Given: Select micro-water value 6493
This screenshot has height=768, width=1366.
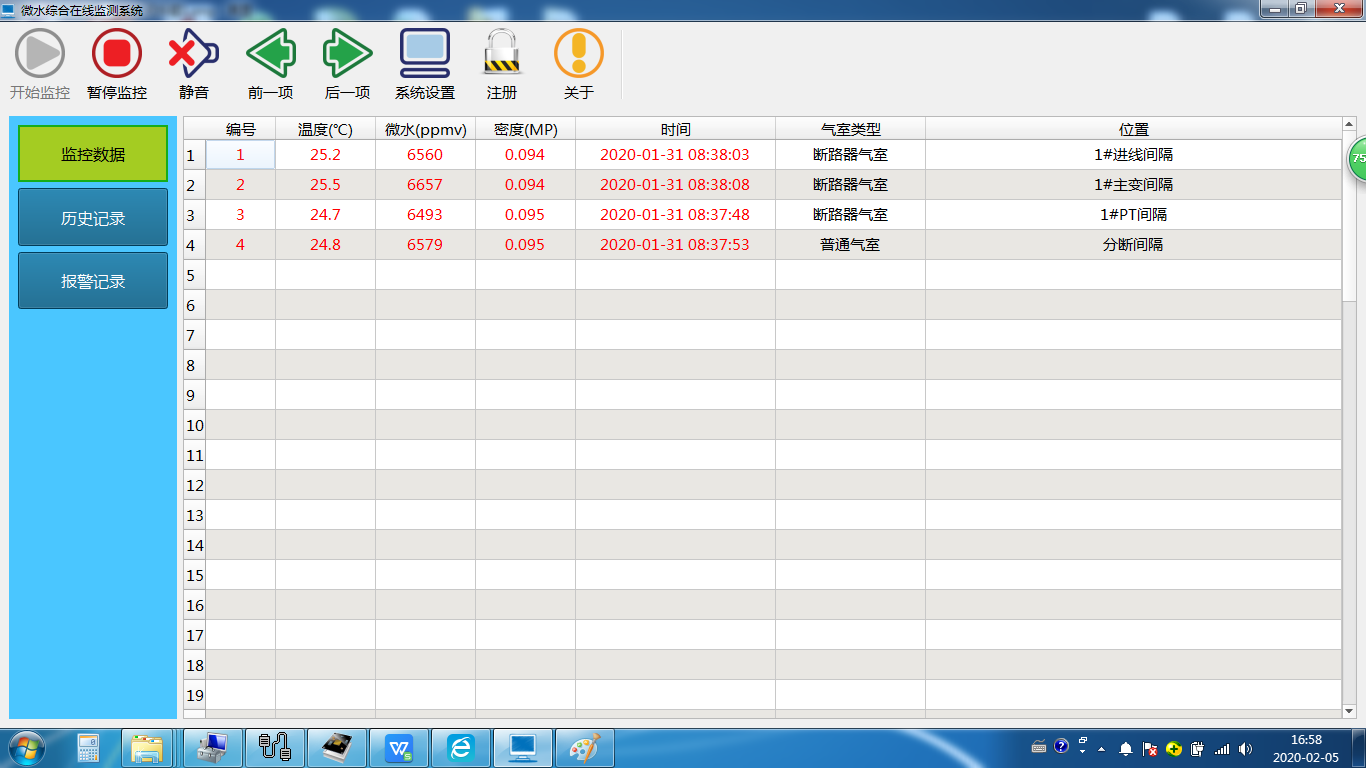Looking at the screenshot, I should tap(425, 215).
